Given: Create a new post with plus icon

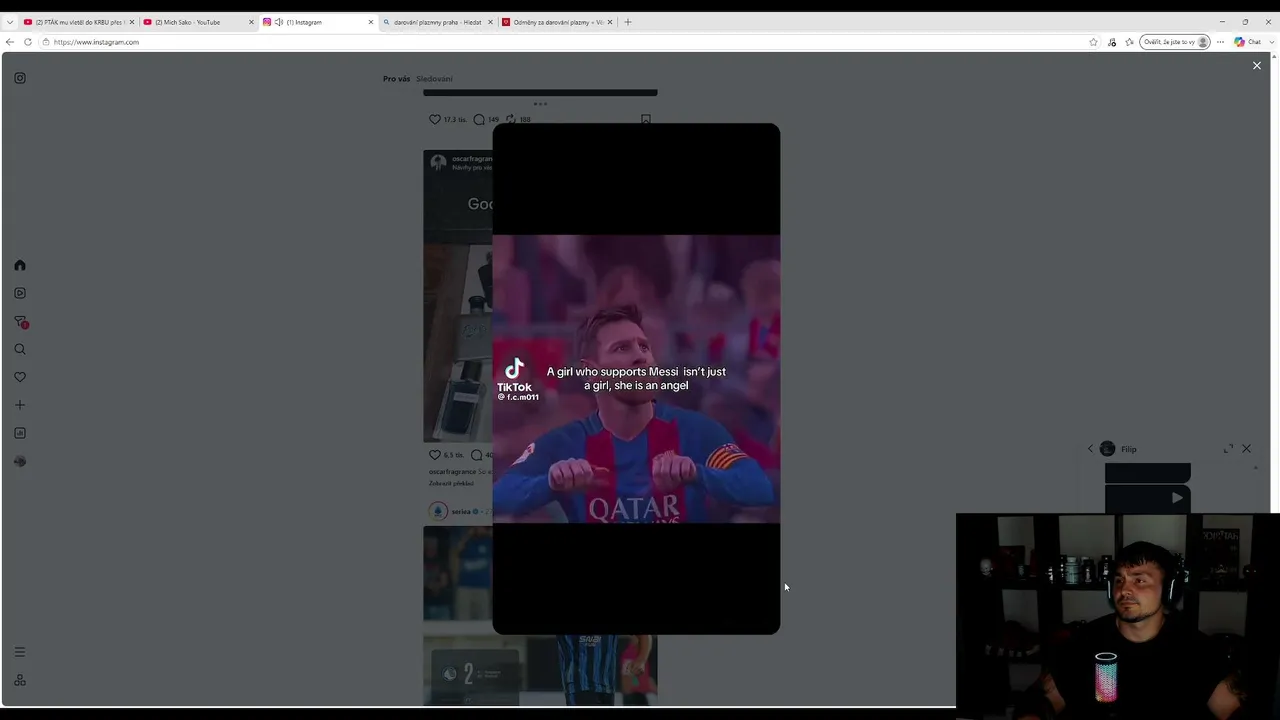Looking at the screenshot, I should [20, 405].
